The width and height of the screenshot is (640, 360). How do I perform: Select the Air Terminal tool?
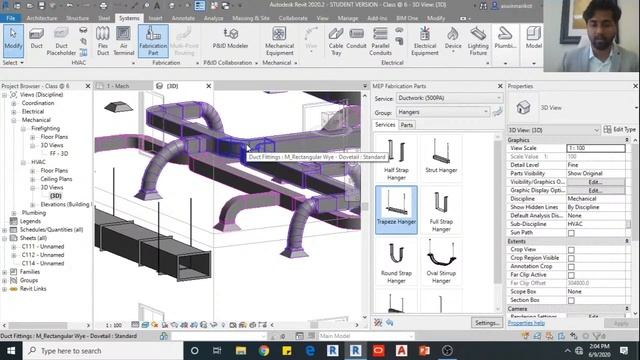click(x=124, y=41)
